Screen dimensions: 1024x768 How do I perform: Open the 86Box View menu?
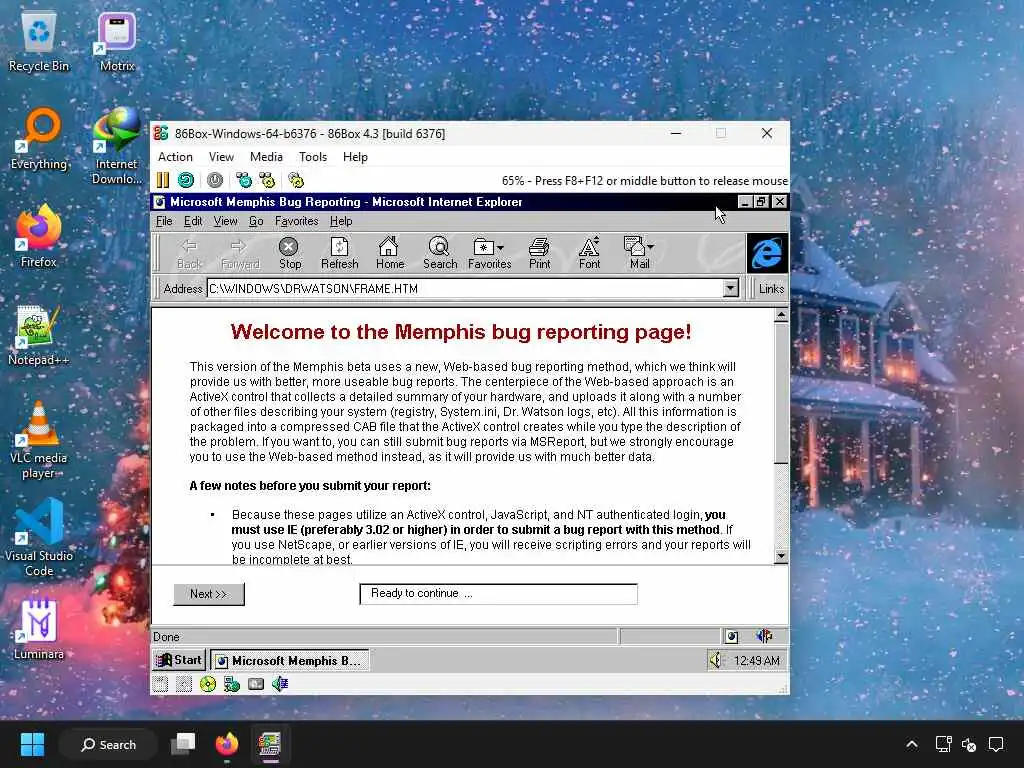221,157
